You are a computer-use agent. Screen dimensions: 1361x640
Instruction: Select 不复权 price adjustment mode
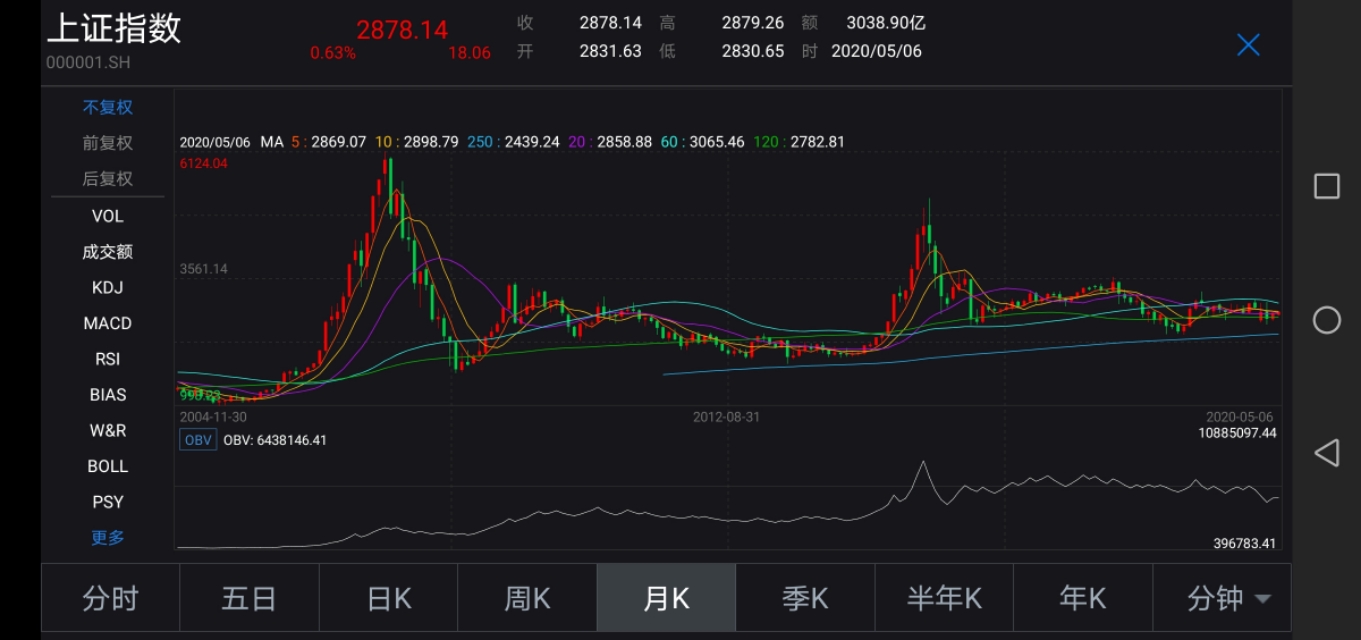point(107,107)
